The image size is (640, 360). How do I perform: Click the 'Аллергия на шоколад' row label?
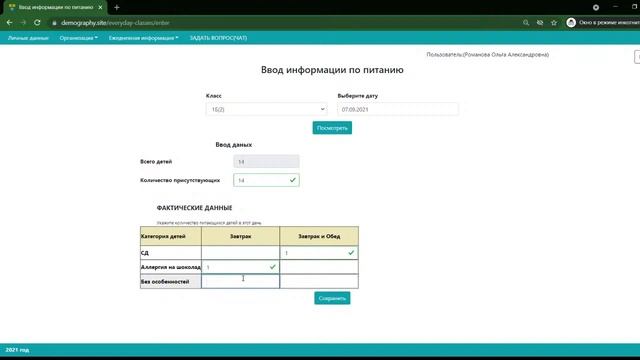171,267
